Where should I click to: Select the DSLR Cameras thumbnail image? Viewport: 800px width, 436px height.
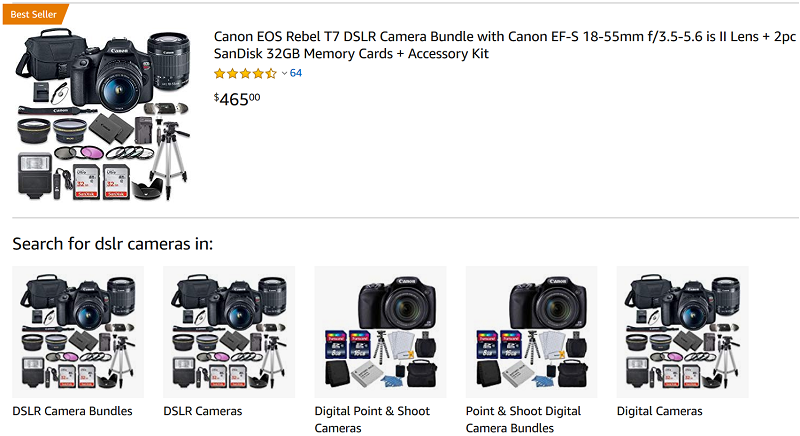(x=229, y=333)
